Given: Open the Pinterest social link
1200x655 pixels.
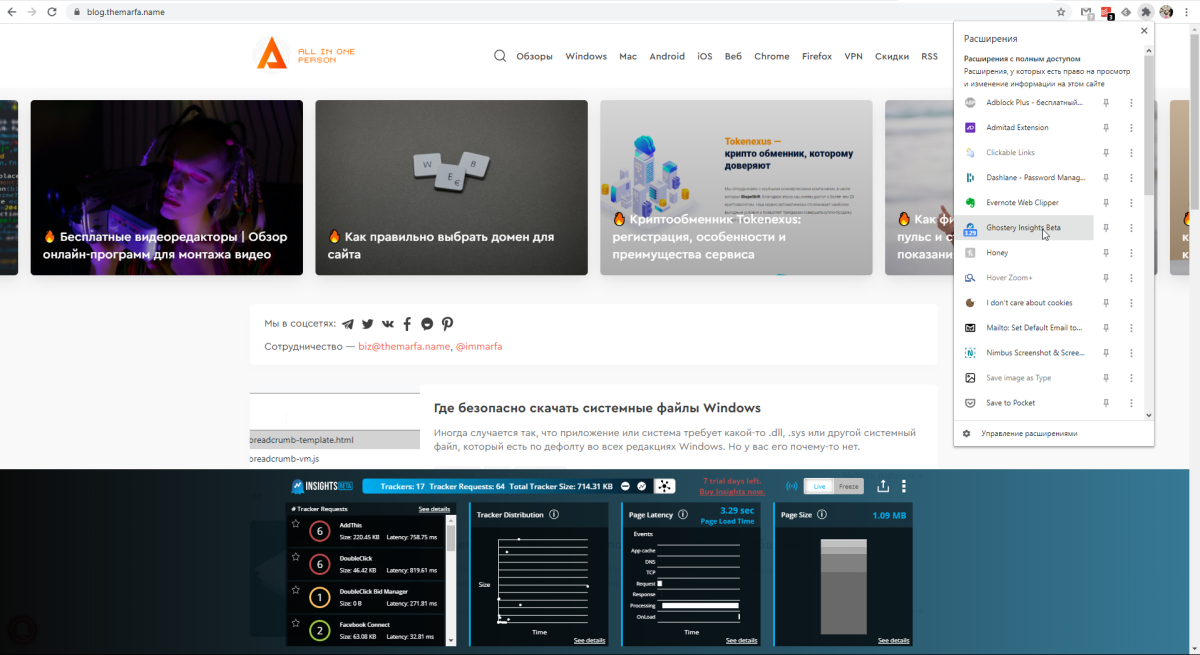Looking at the screenshot, I should pyautogui.click(x=447, y=324).
